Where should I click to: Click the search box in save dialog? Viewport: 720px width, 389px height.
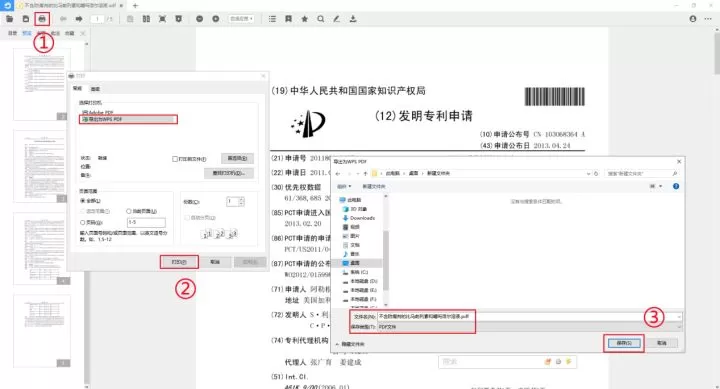[641, 174]
